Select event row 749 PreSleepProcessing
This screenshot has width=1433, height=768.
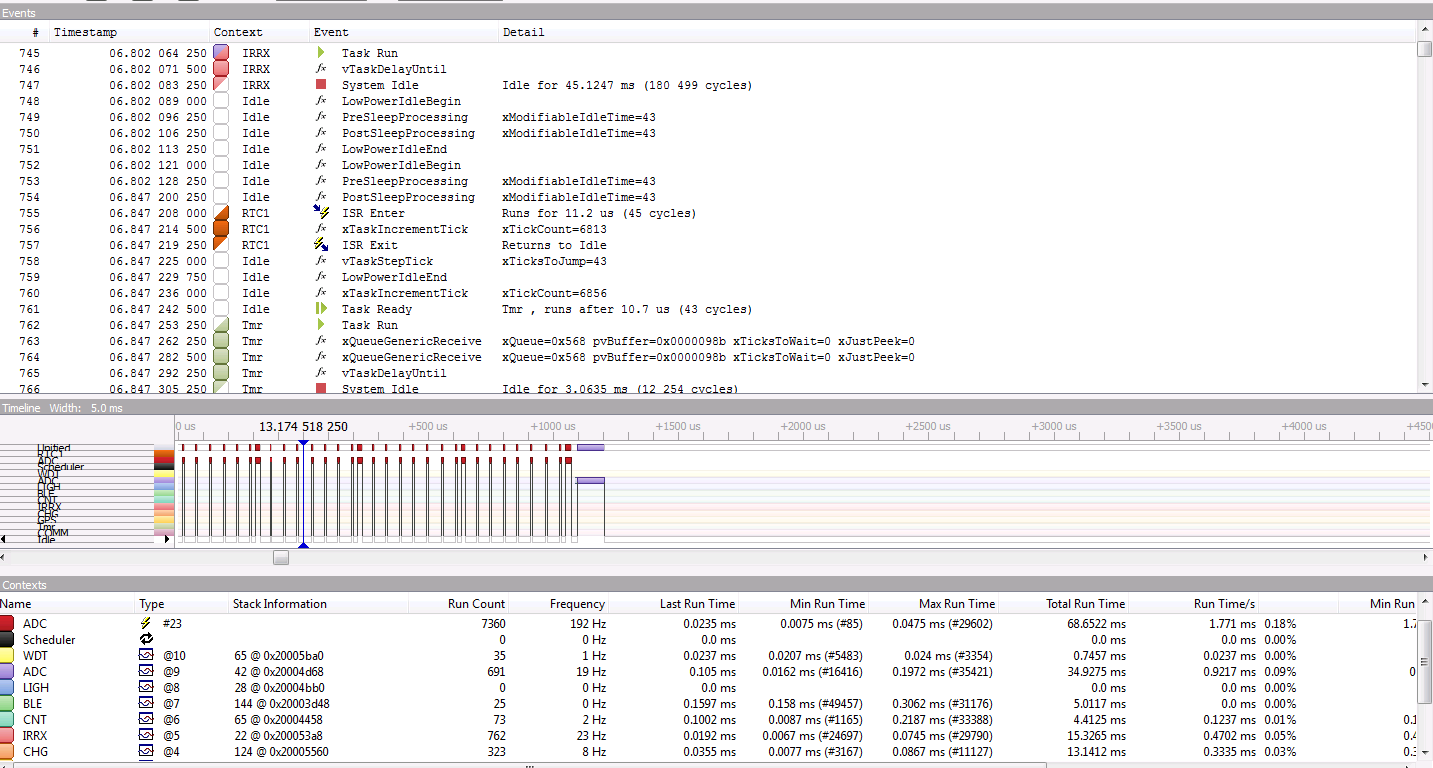(x=708, y=117)
